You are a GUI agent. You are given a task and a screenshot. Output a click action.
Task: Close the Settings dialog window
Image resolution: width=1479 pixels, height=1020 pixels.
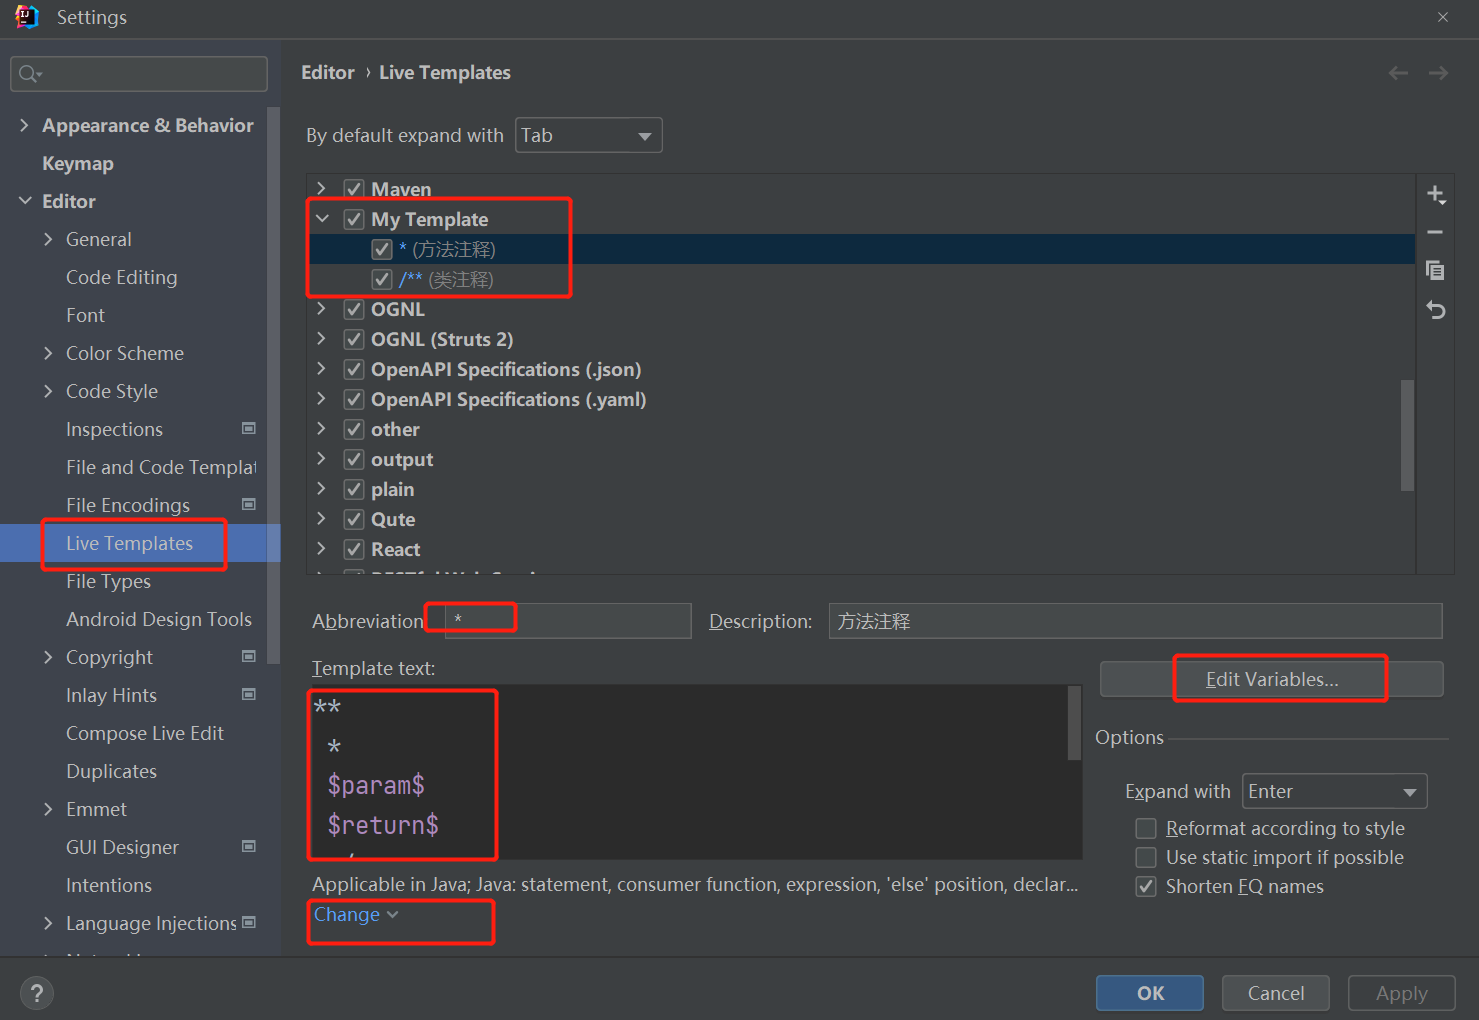(x=1443, y=17)
